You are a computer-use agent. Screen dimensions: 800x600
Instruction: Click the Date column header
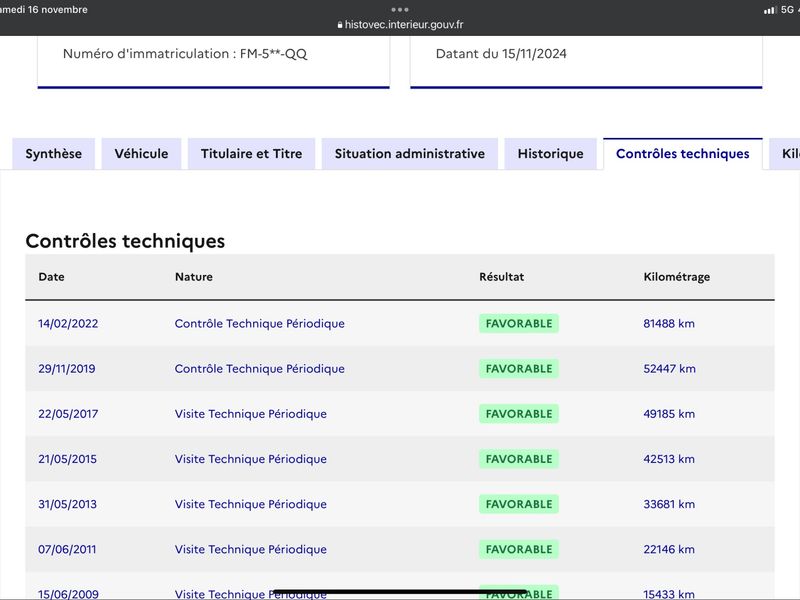(x=52, y=277)
